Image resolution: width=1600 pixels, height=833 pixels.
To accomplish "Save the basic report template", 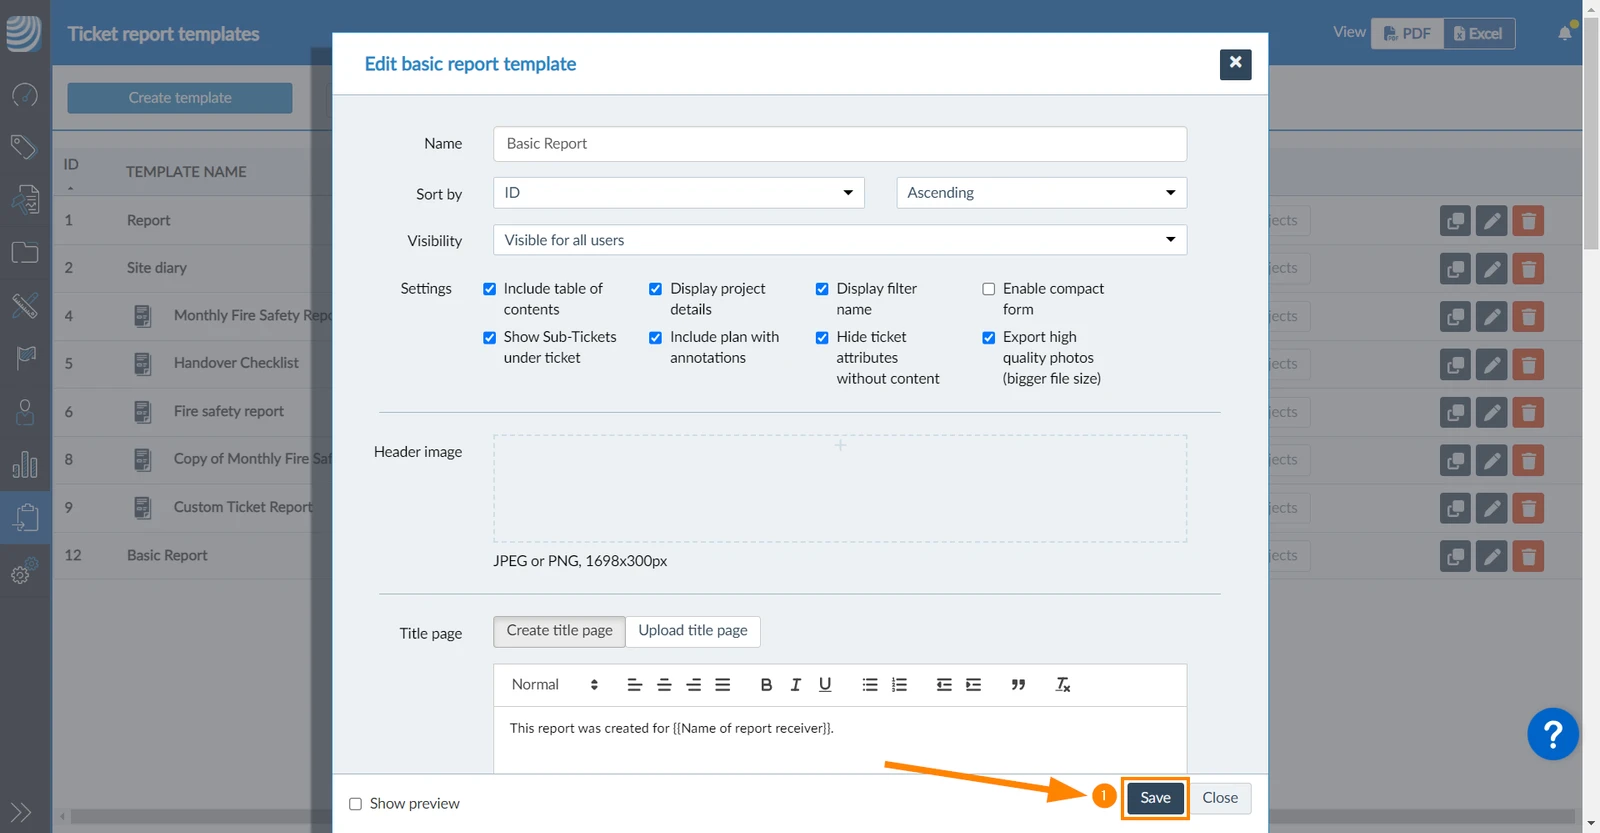I will point(1155,798).
